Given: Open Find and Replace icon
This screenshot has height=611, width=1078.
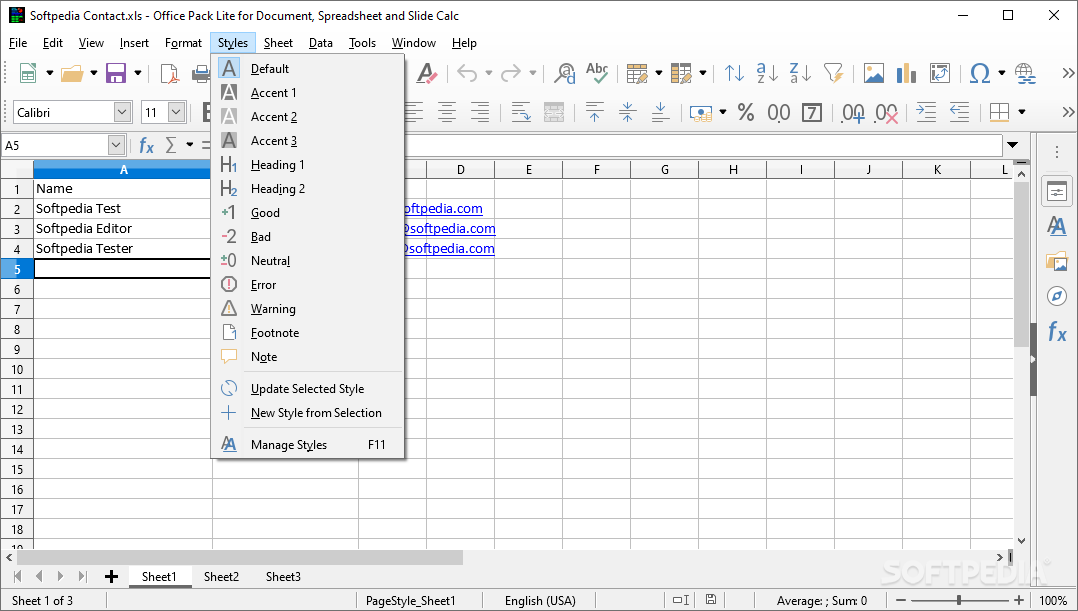Looking at the screenshot, I should (x=565, y=73).
